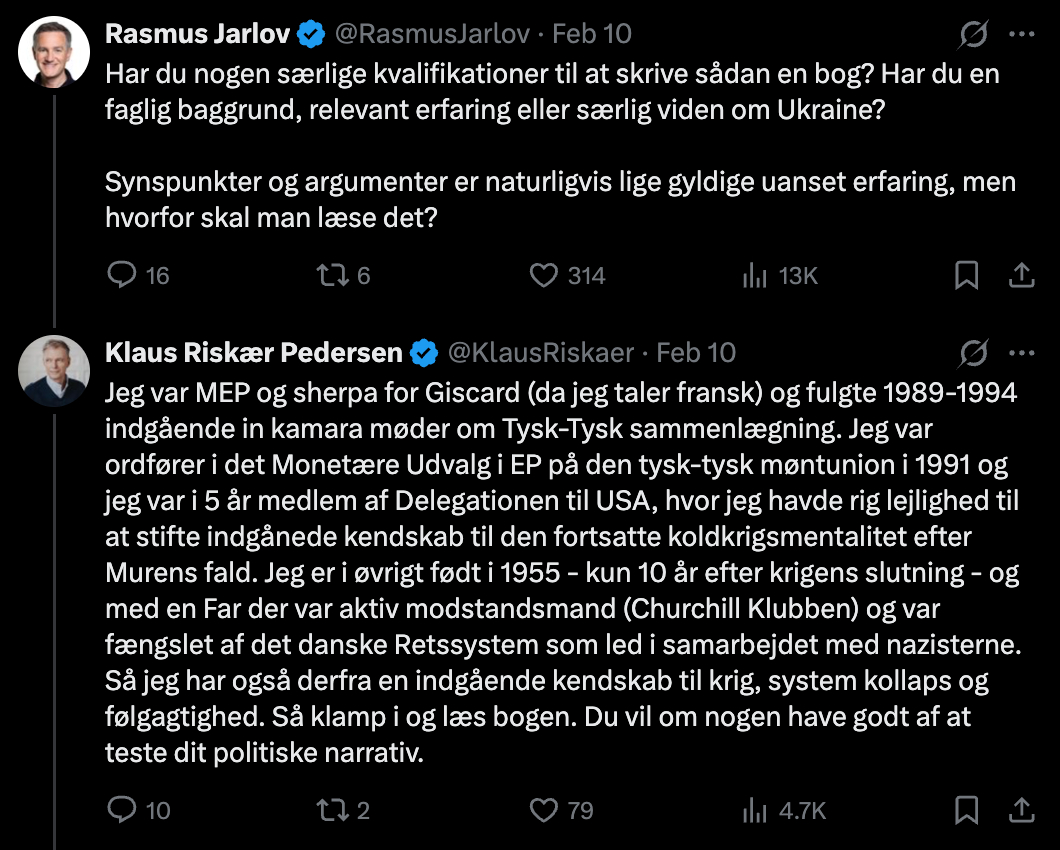
Task: Open more options for Rasmus Jarlov's tweet
Action: pos(1021,34)
